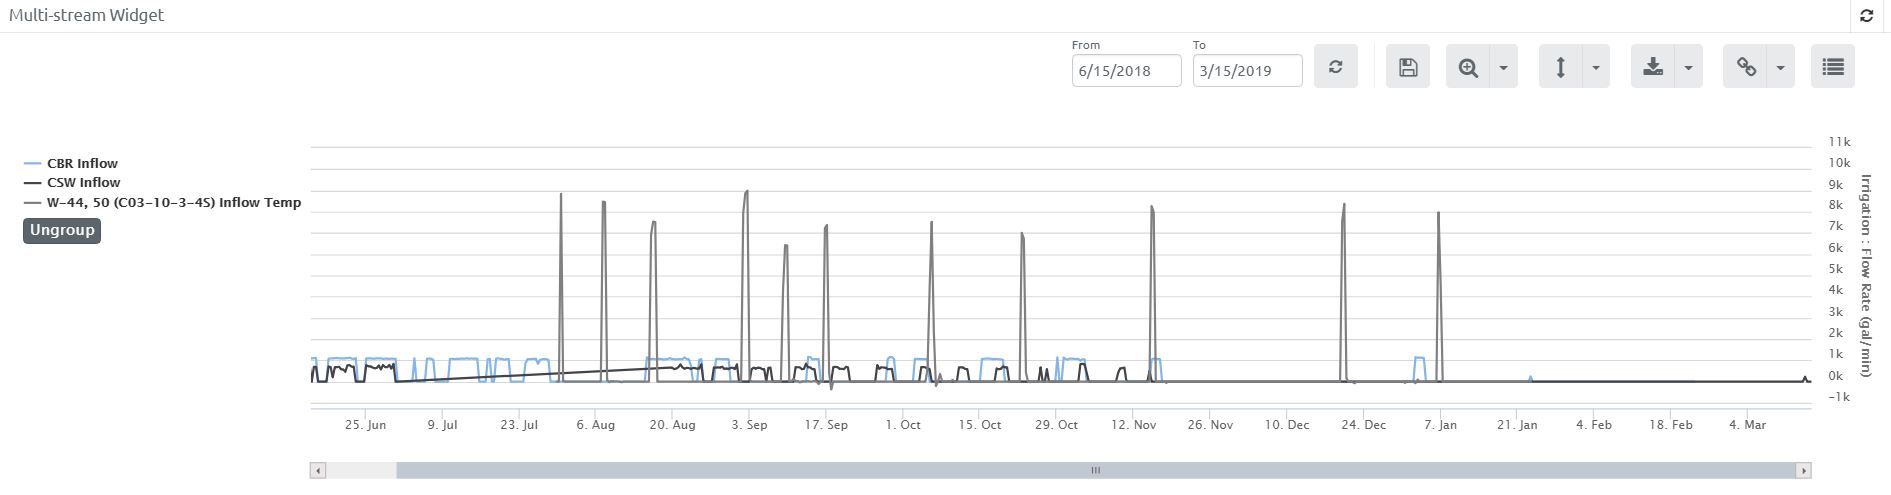Toggle CSW Inflow series in legend

pos(72,182)
